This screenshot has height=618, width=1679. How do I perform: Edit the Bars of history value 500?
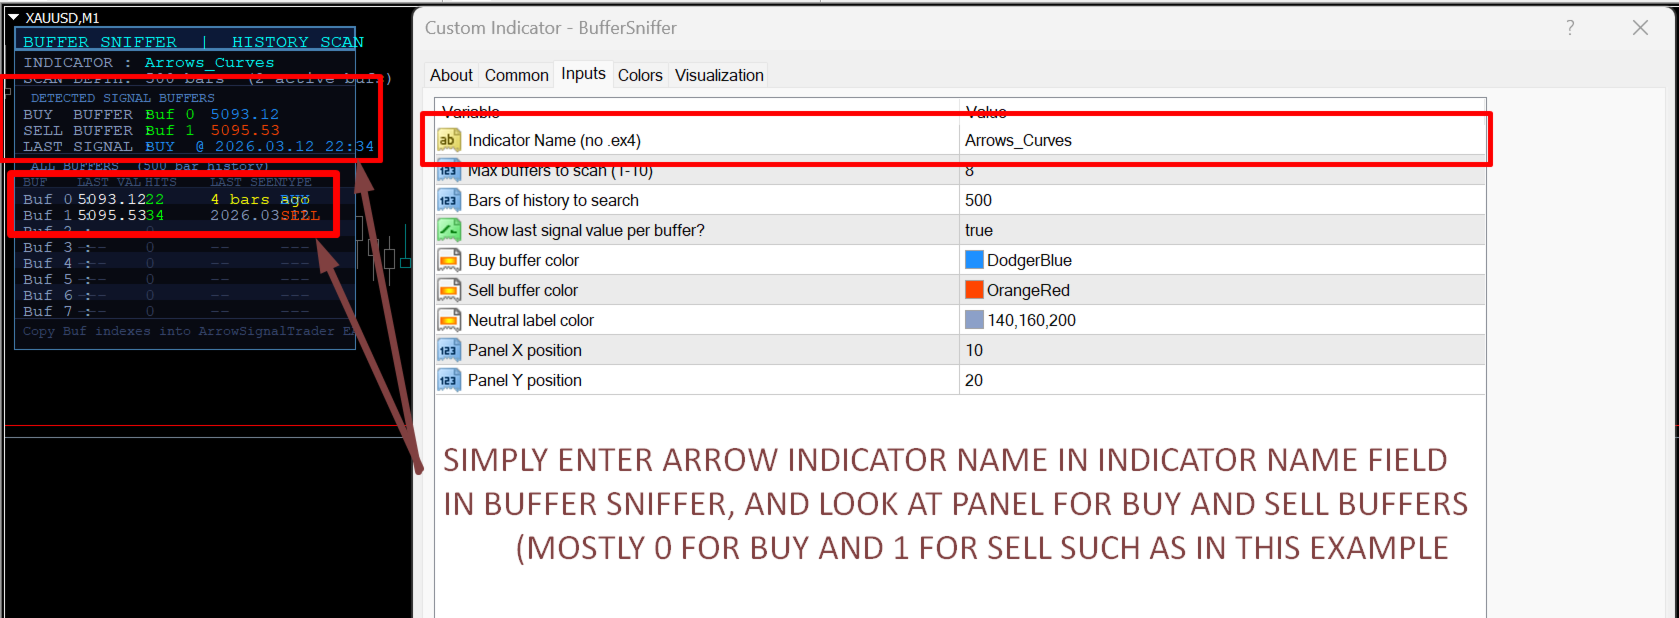pyautogui.click(x=978, y=200)
